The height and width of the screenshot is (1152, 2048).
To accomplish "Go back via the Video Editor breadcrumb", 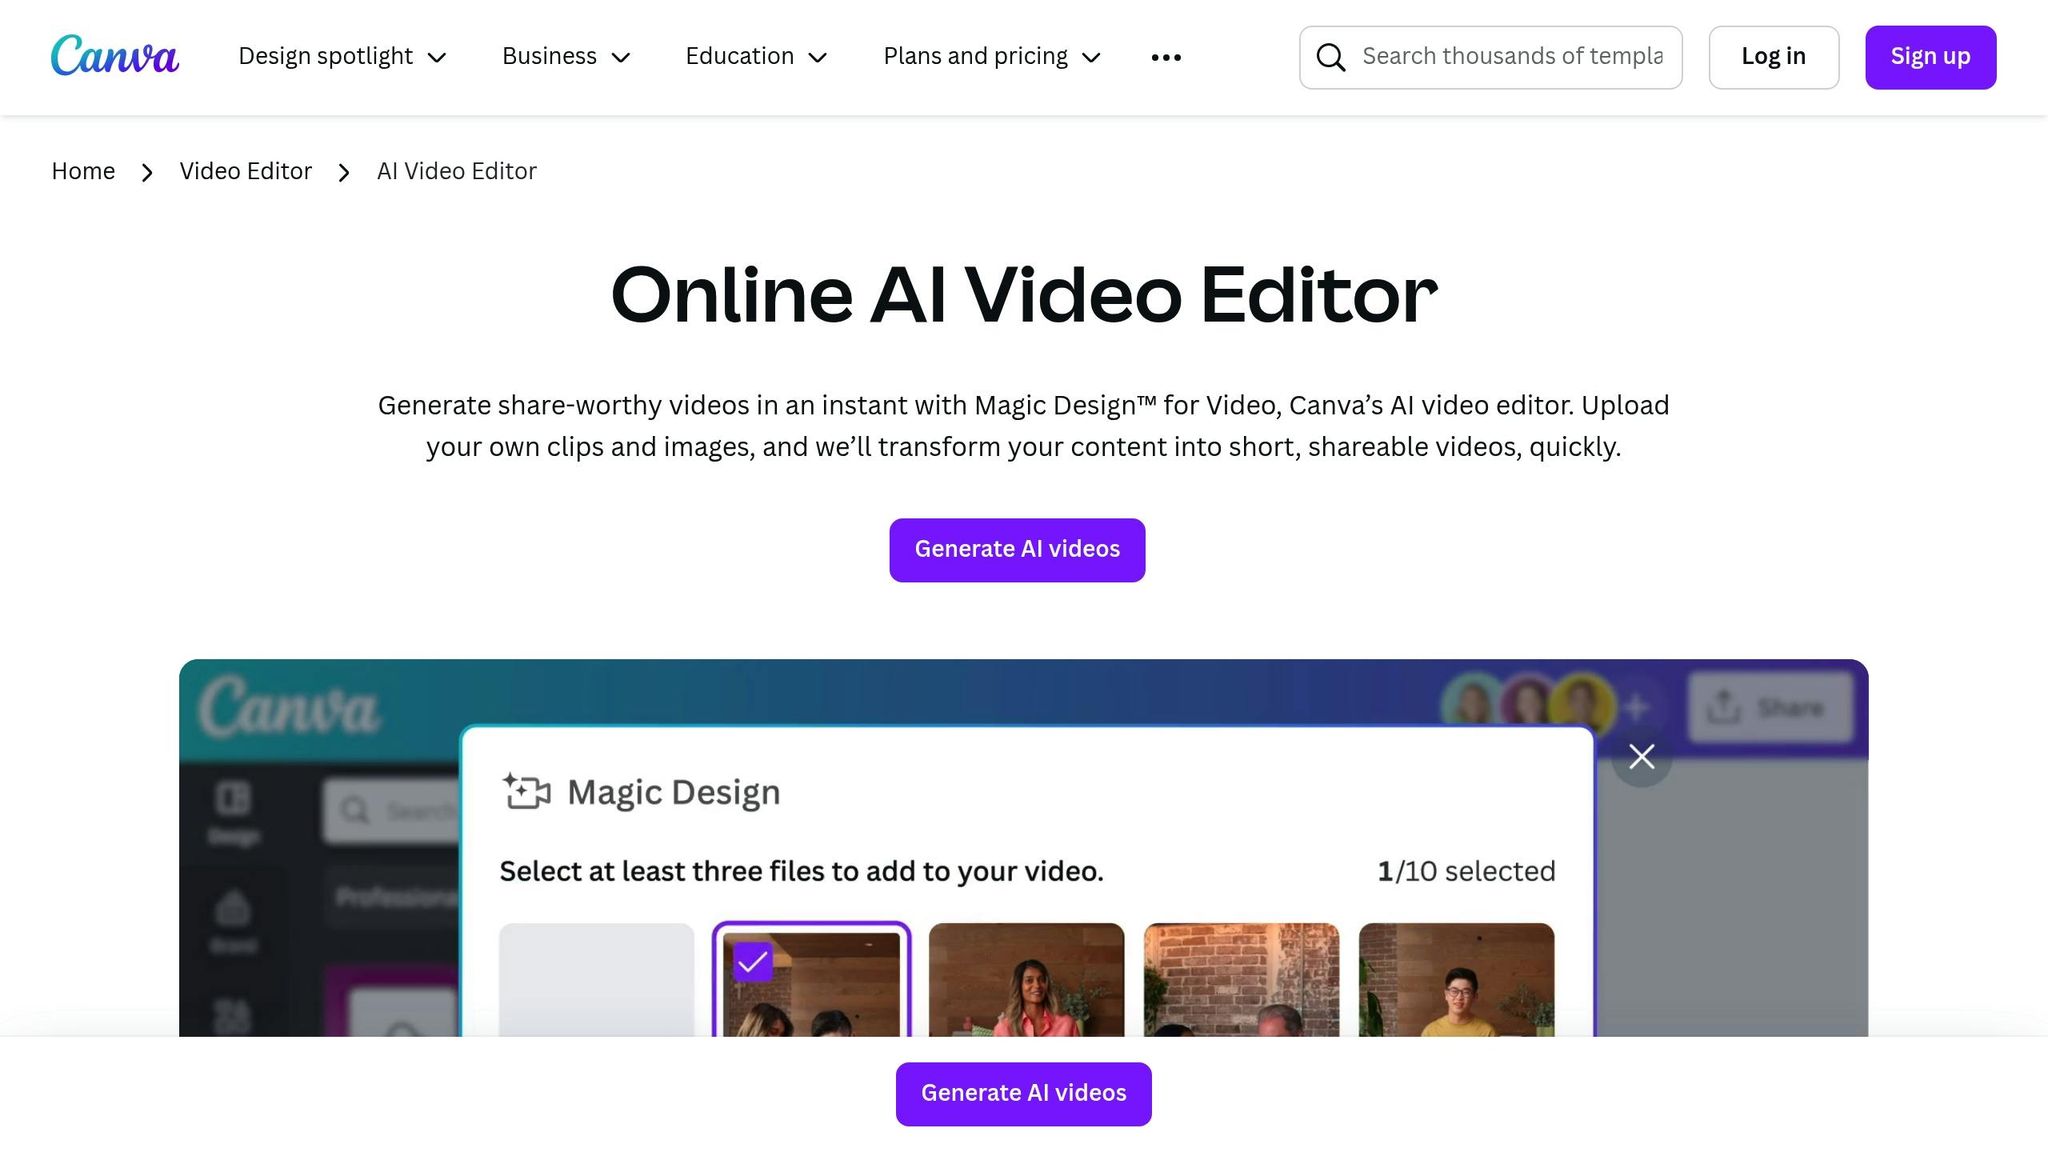I will (245, 171).
